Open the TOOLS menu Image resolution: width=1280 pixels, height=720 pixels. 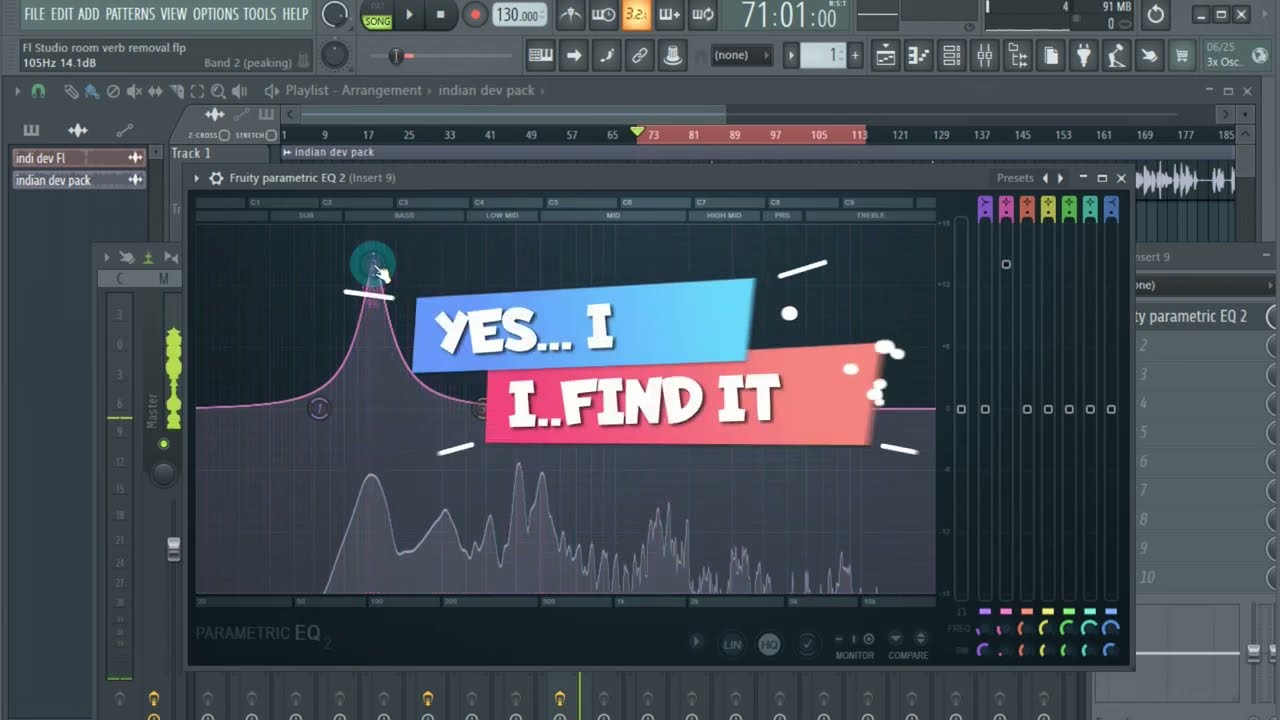click(x=260, y=14)
